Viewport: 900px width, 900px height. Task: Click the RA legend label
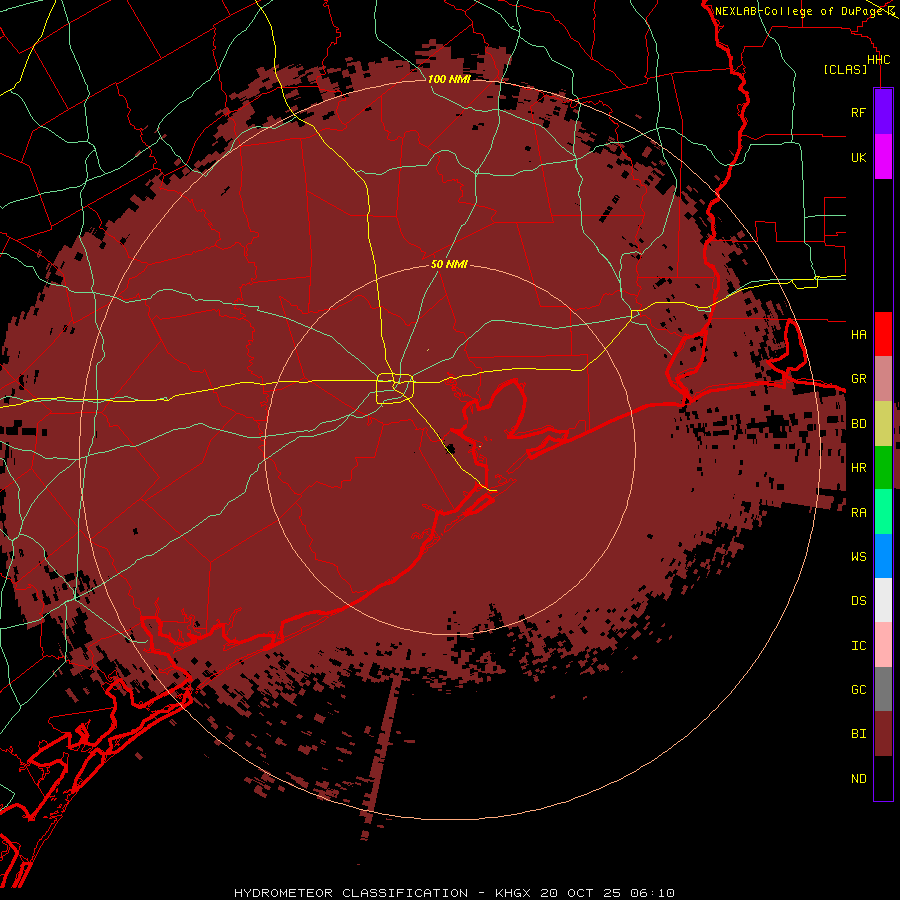pos(858,513)
